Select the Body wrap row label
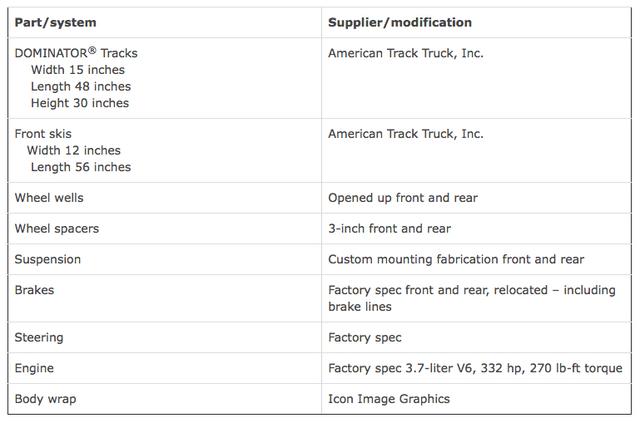 (x=45, y=399)
